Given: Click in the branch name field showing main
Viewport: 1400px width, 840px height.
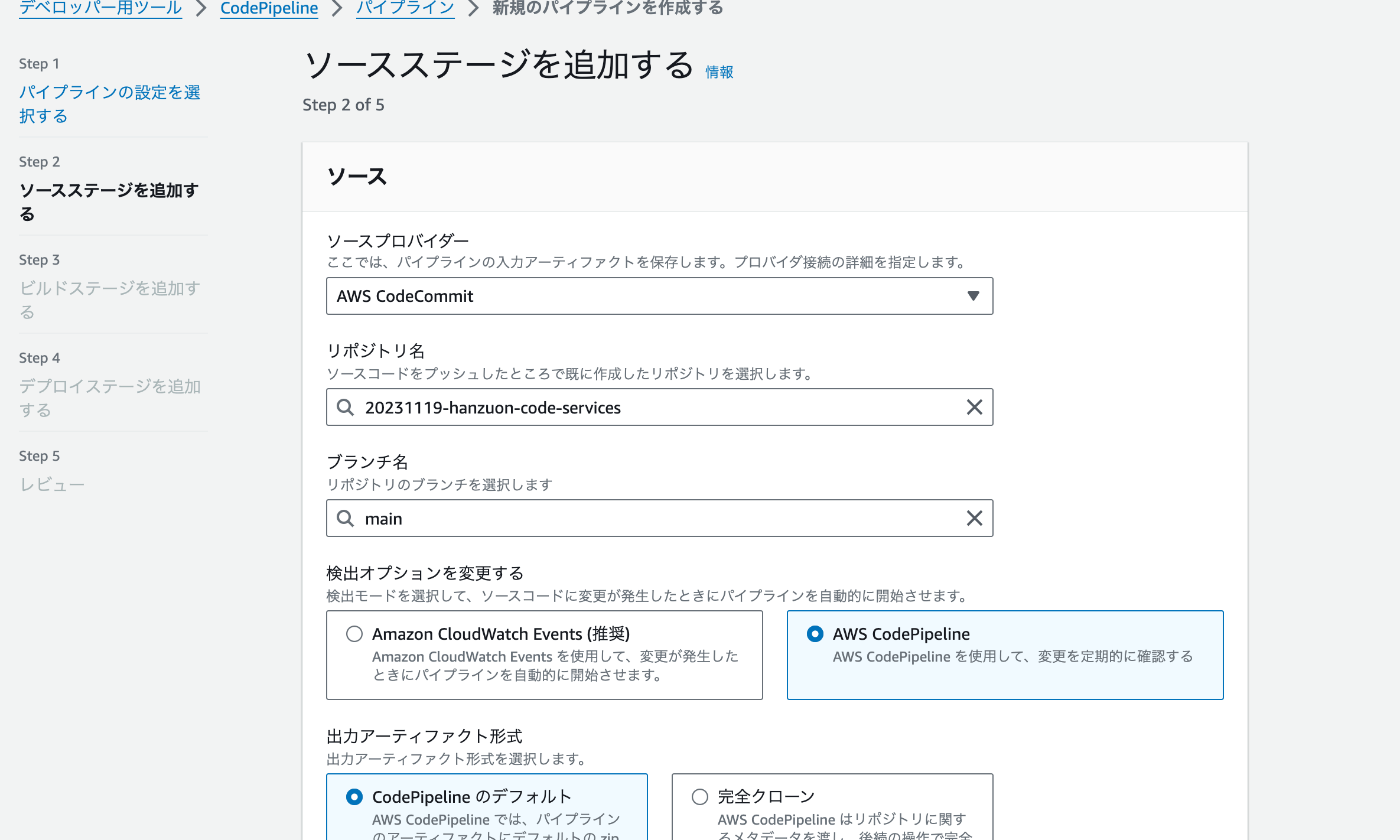Looking at the screenshot, I should click(x=659, y=518).
